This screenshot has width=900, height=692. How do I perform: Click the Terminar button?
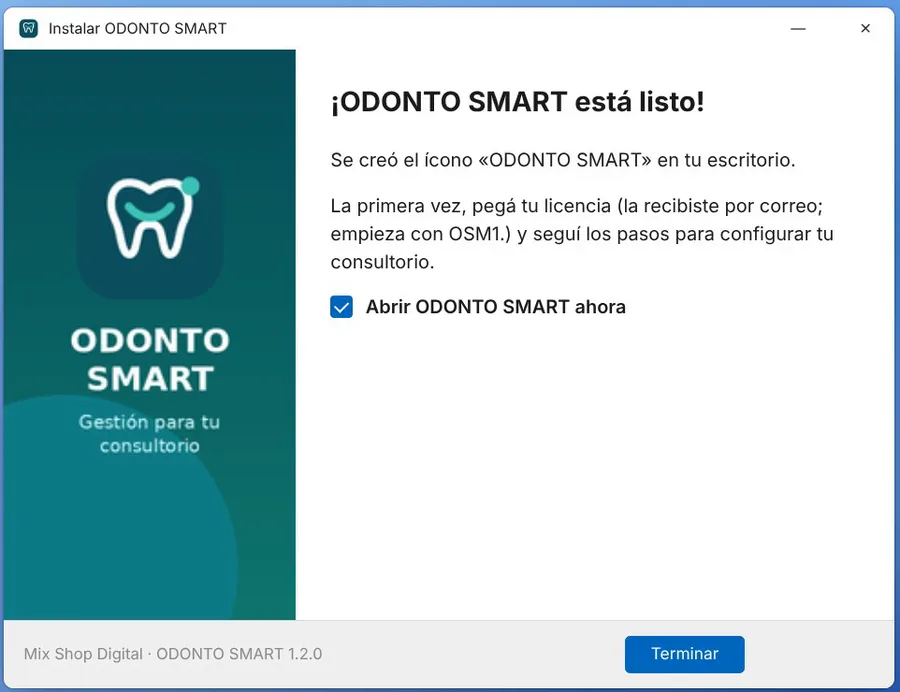click(x=684, y=654)
